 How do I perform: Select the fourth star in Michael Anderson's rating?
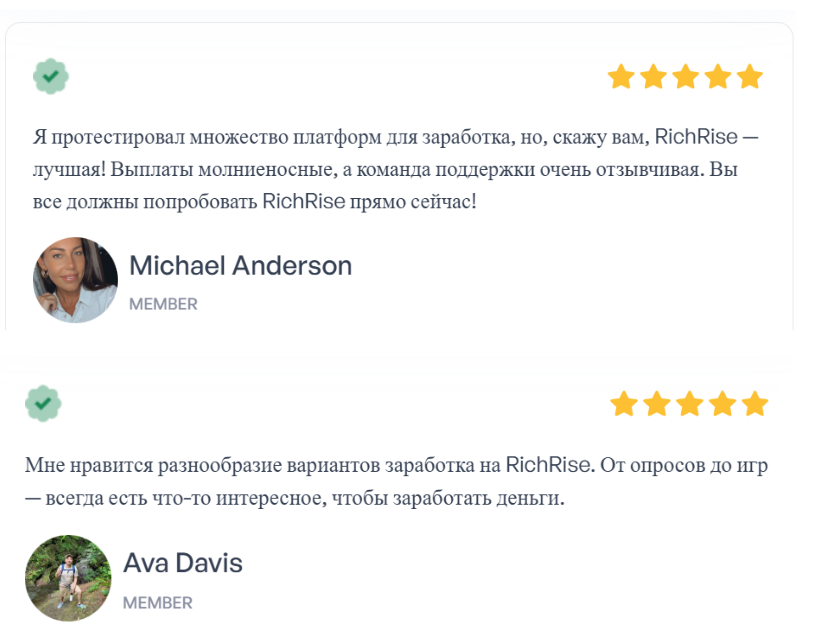click(x=717, y=77)
